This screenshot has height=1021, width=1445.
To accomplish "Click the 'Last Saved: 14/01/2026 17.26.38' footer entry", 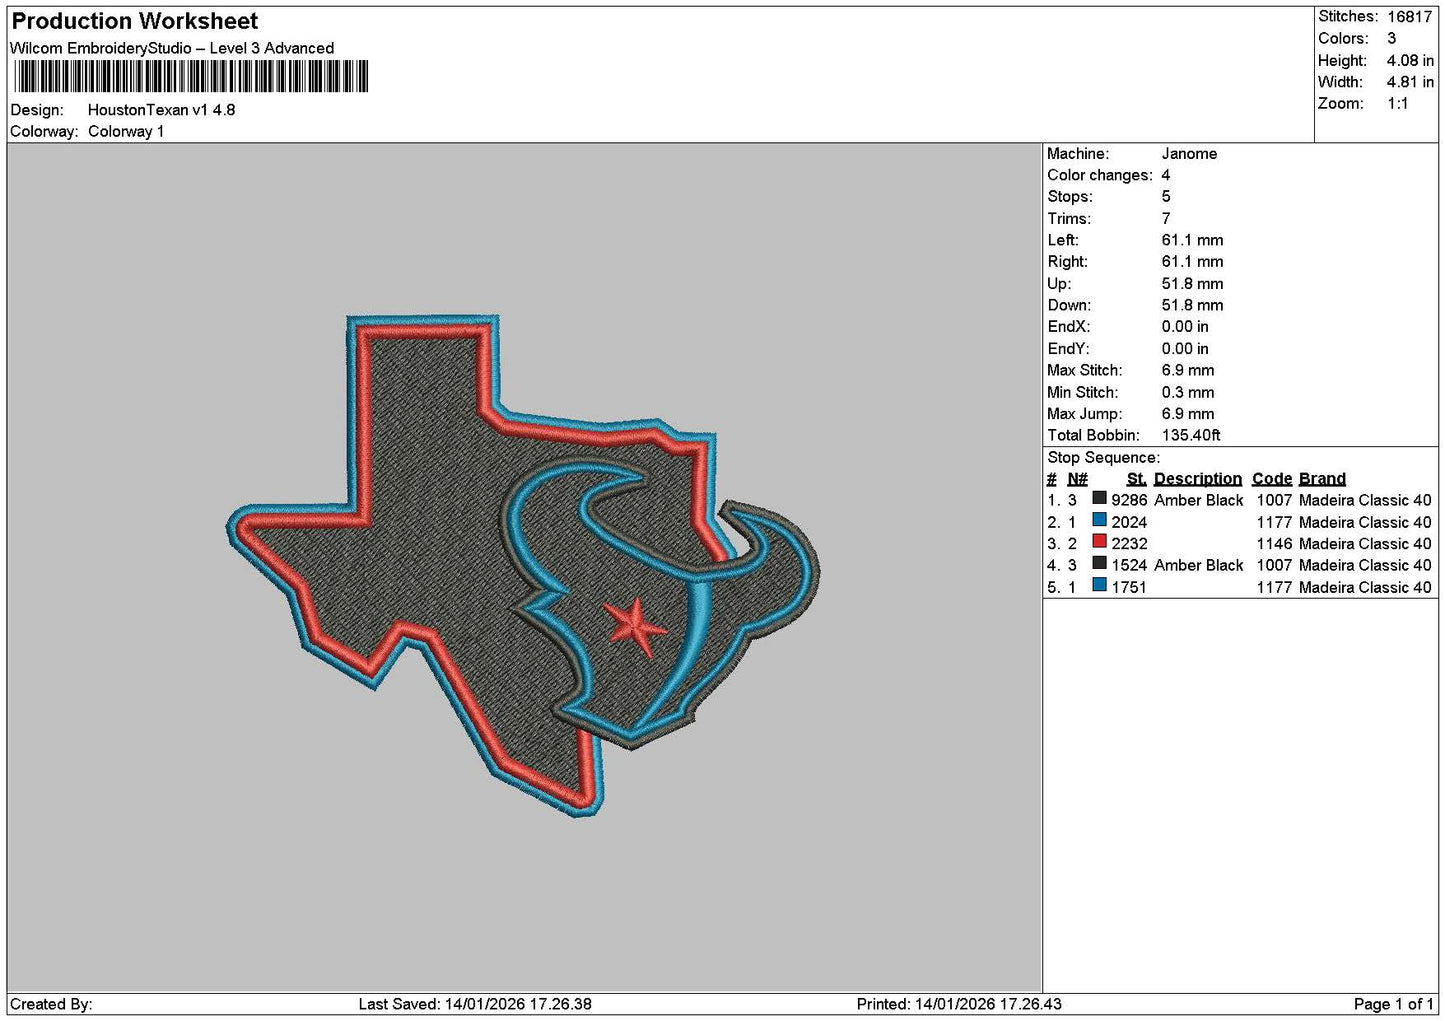I will 475,1004.
